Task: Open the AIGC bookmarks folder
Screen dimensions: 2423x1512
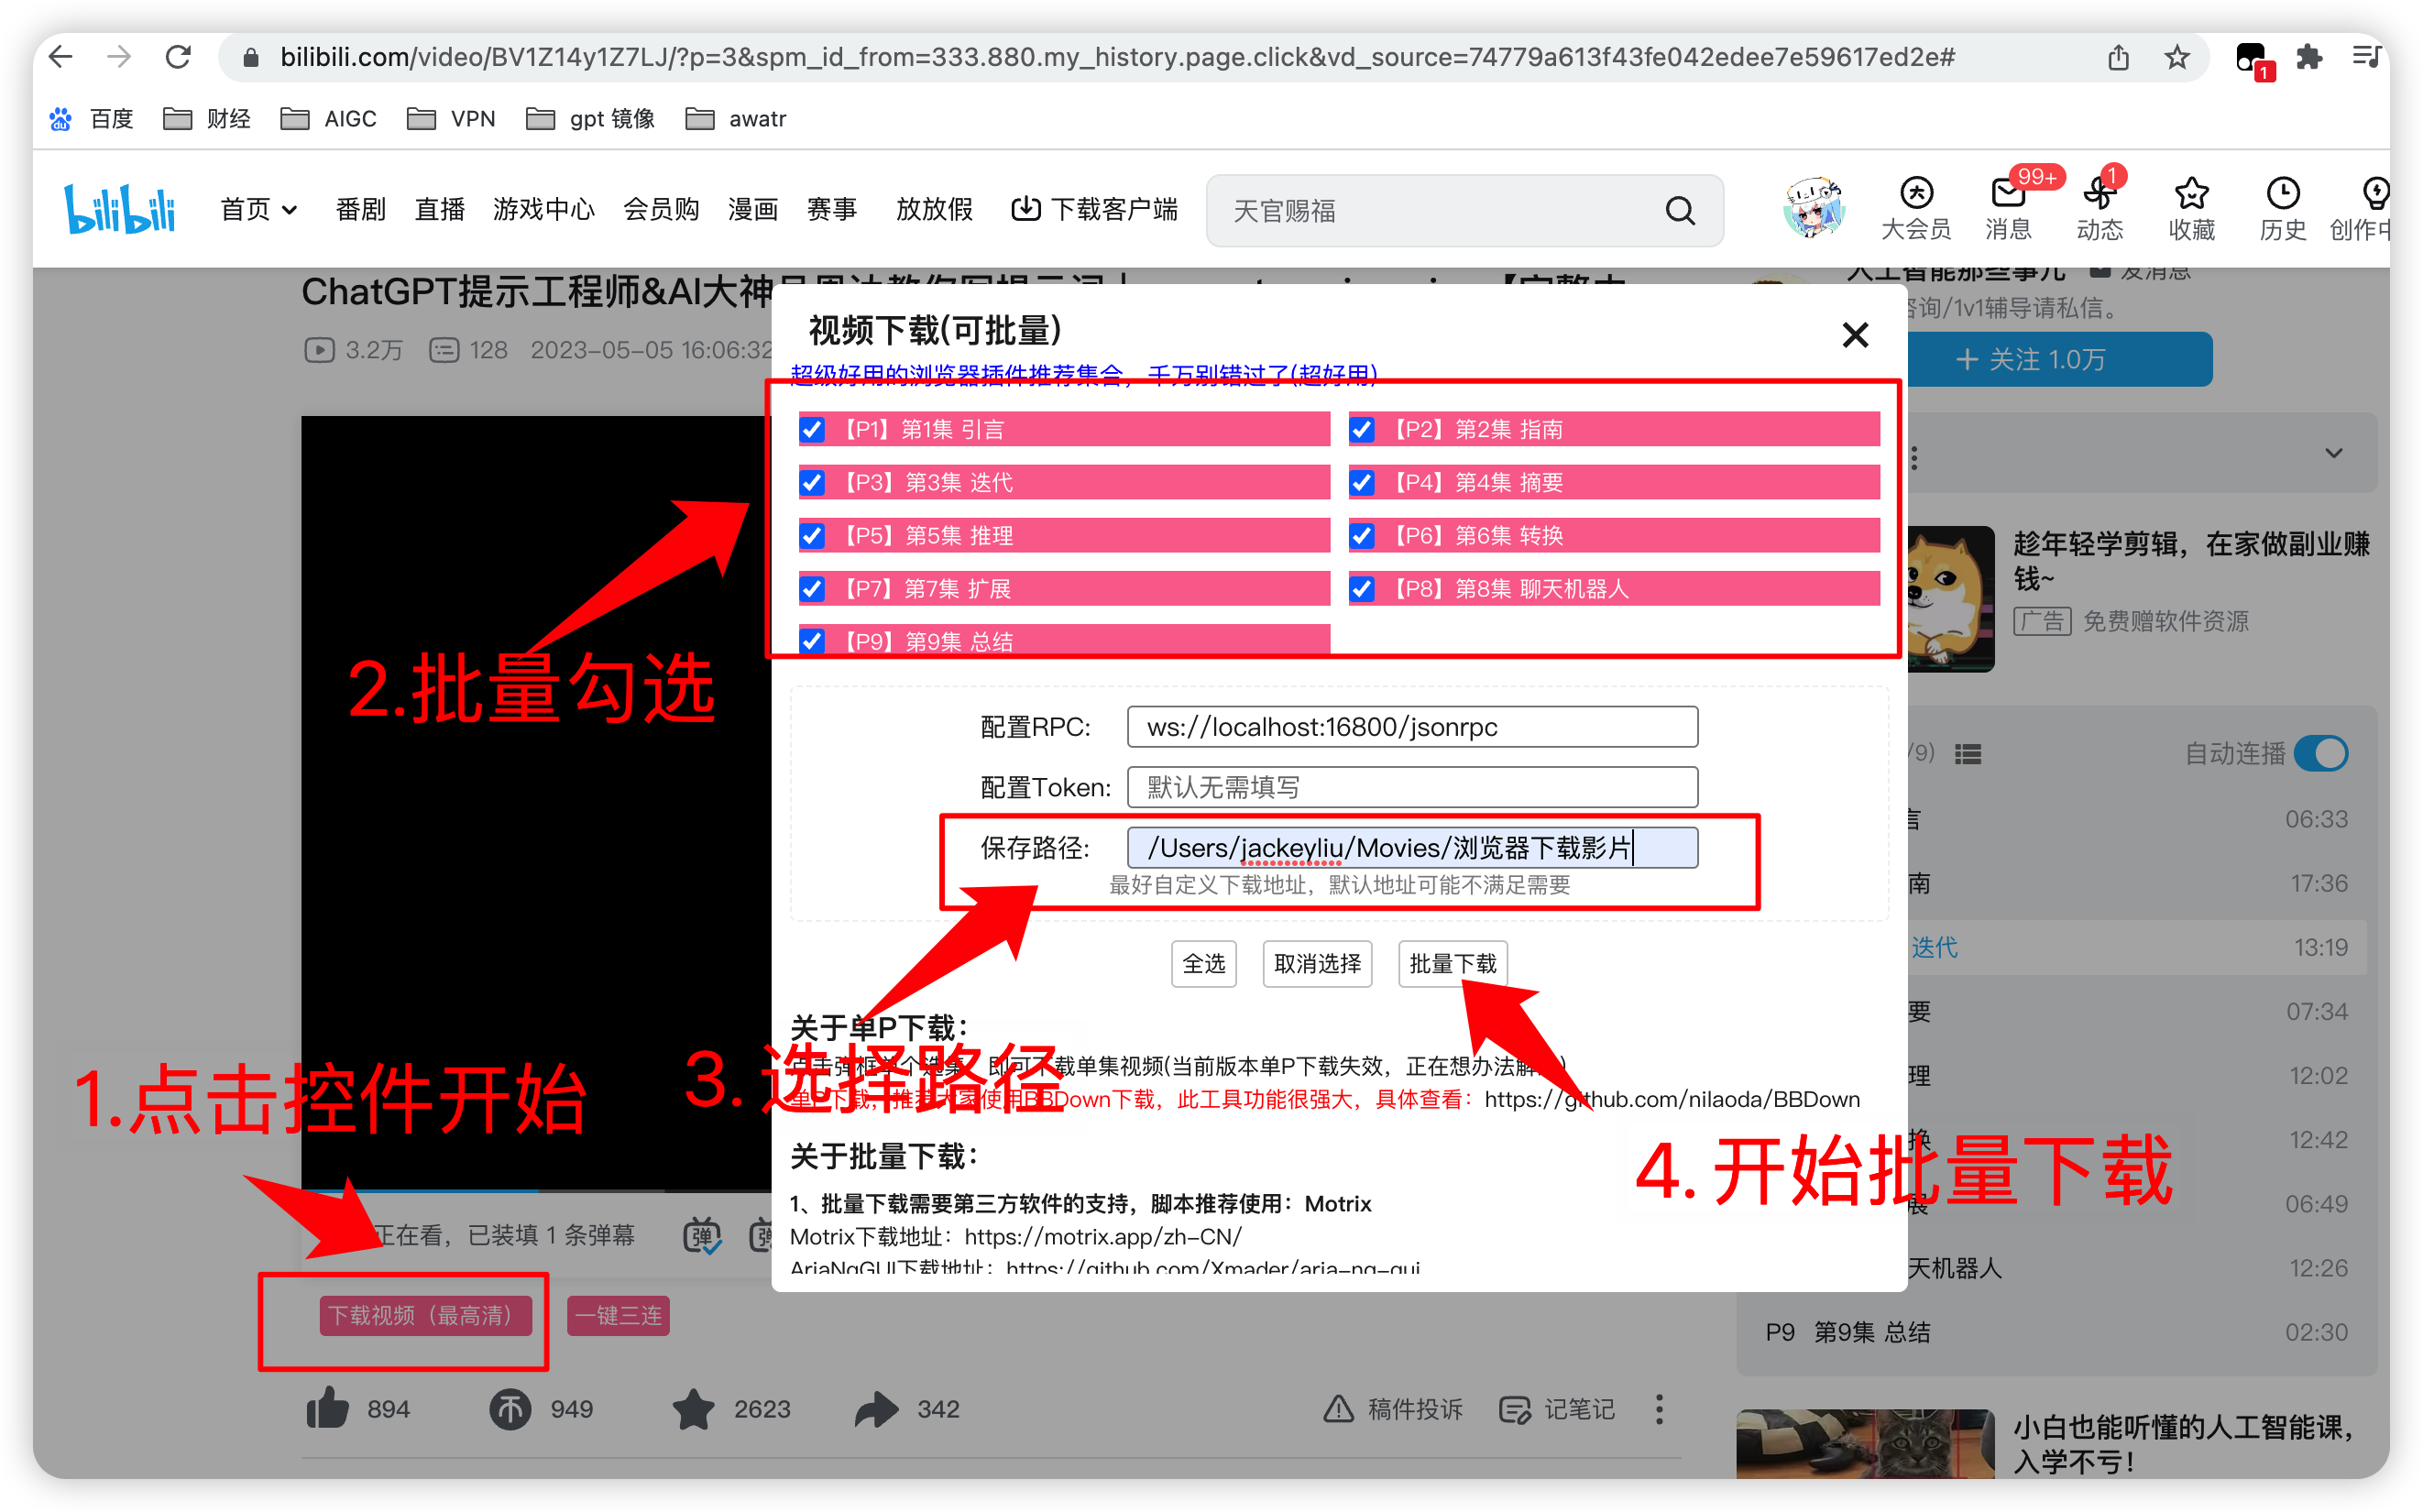Action: [x=328, y=118]
